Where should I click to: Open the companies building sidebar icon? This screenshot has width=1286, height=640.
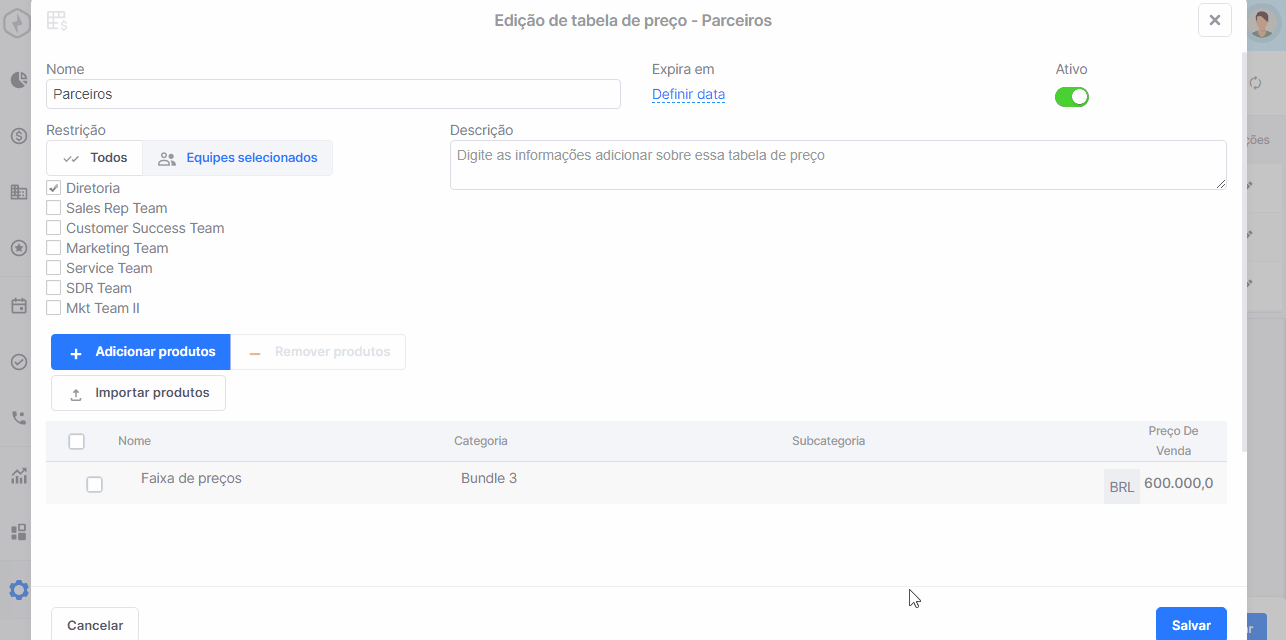click(x=18, y=192)
